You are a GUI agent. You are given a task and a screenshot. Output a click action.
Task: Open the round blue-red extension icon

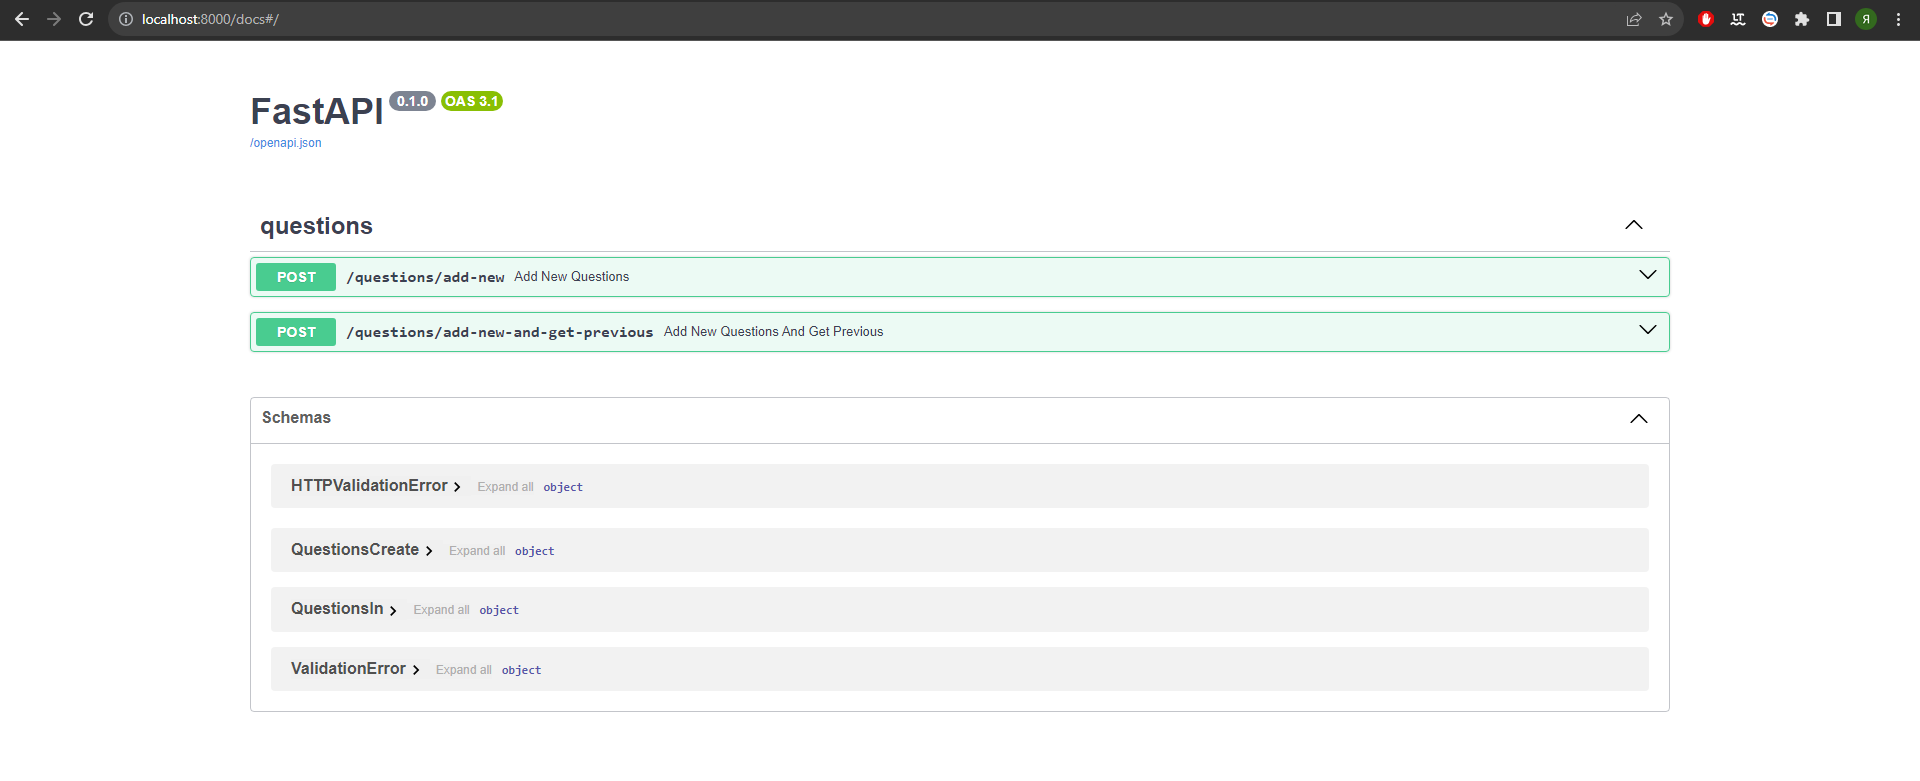(x=1770, y=19)
